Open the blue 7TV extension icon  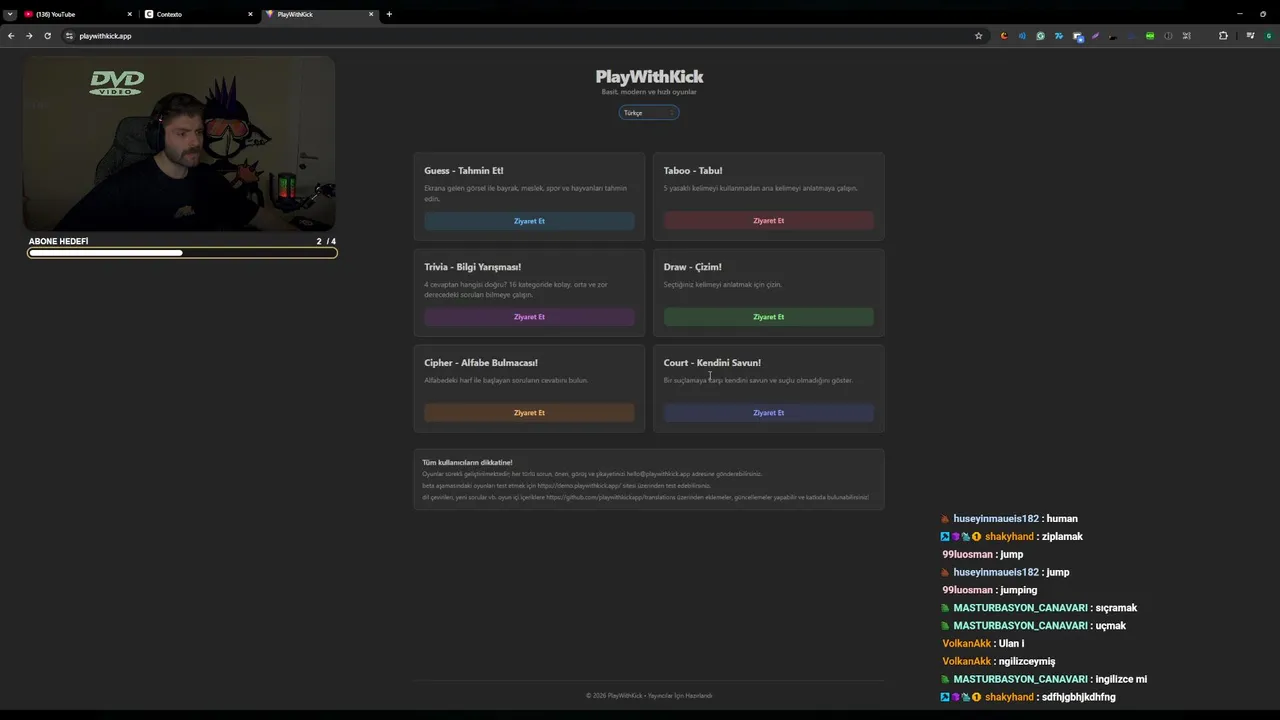click(x=1059, y=36)
